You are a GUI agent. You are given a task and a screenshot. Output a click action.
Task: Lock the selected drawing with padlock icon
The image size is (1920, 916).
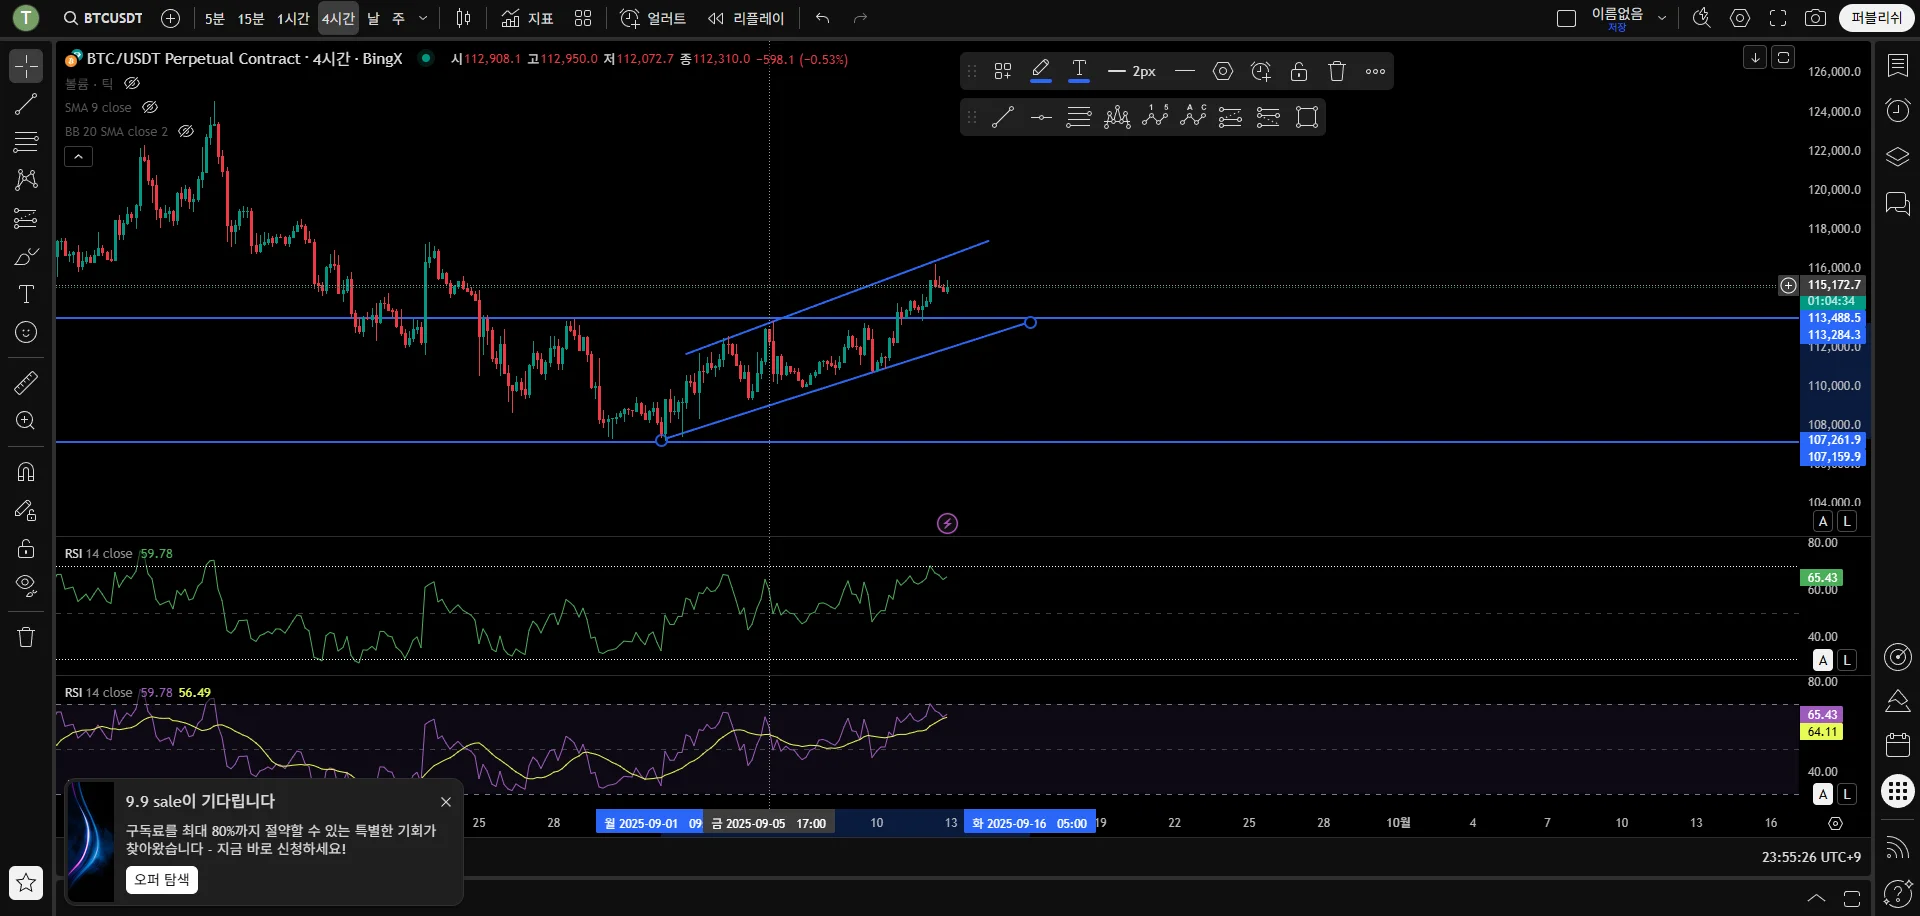click(x=1299, y=71)
